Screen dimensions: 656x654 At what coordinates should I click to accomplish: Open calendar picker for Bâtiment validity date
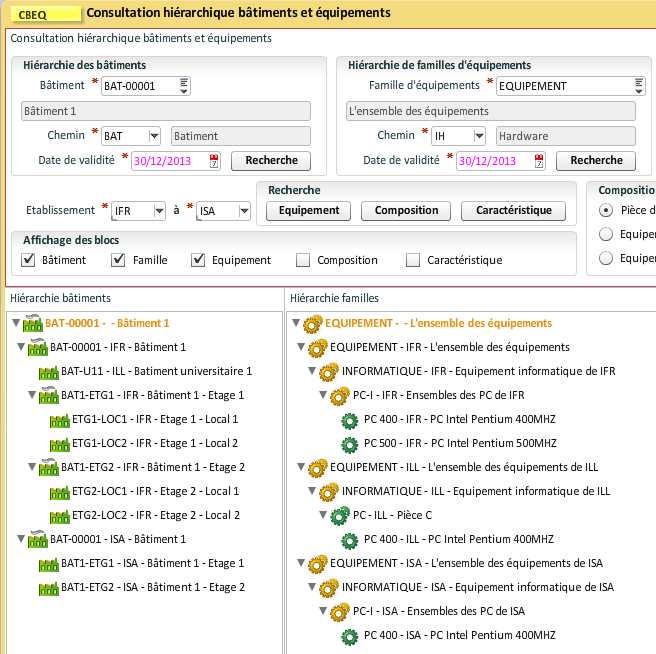(214, 160)
